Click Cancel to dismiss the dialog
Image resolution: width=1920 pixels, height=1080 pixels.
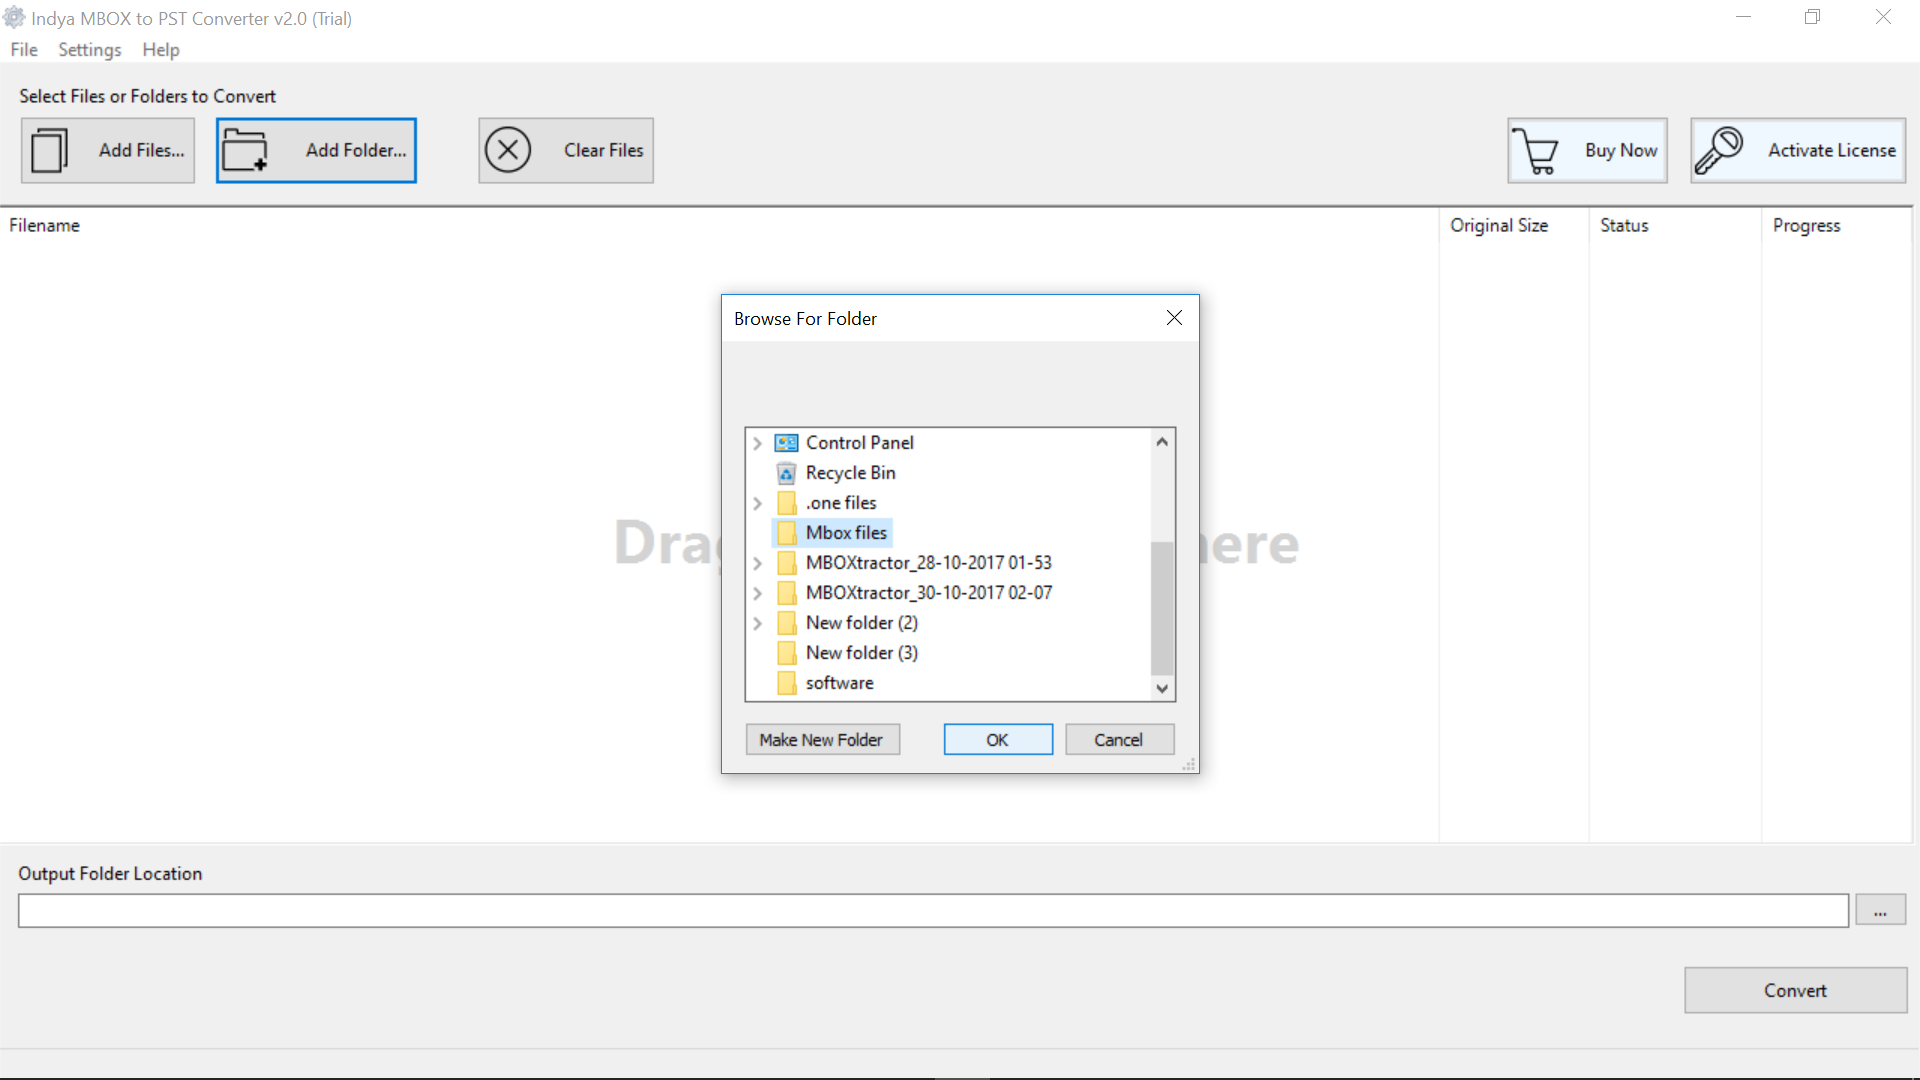click(x=1118, y=738)
